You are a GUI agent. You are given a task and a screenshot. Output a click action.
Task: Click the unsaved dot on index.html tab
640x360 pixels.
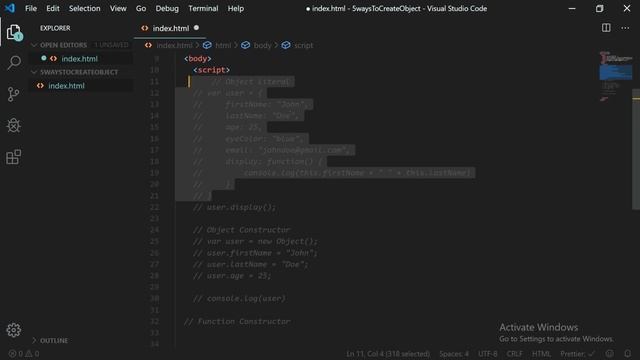196,28
